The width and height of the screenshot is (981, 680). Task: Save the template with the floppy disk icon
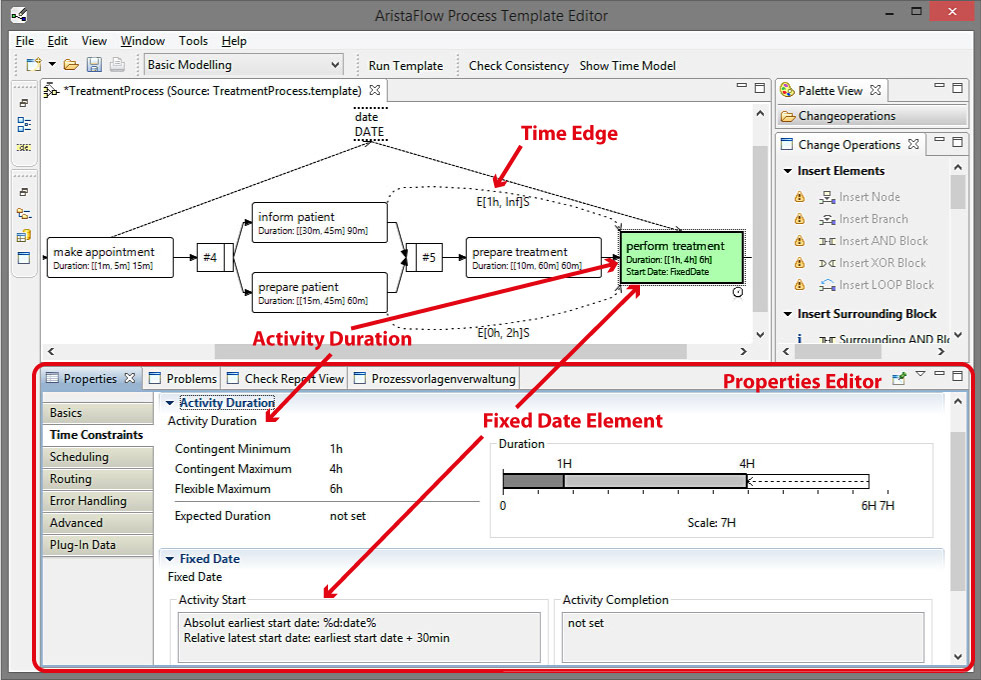pyautogui.click(x=94, y=65)
